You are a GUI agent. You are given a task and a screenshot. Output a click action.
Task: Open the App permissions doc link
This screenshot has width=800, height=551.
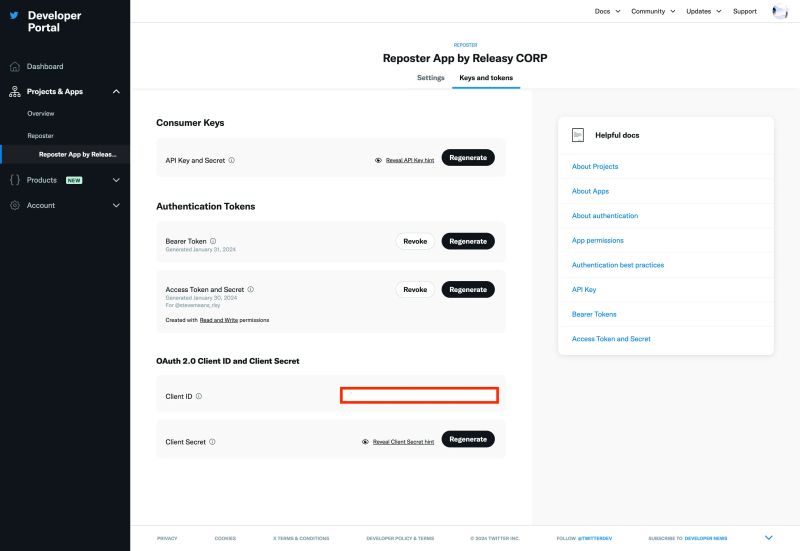click(597, 240)
